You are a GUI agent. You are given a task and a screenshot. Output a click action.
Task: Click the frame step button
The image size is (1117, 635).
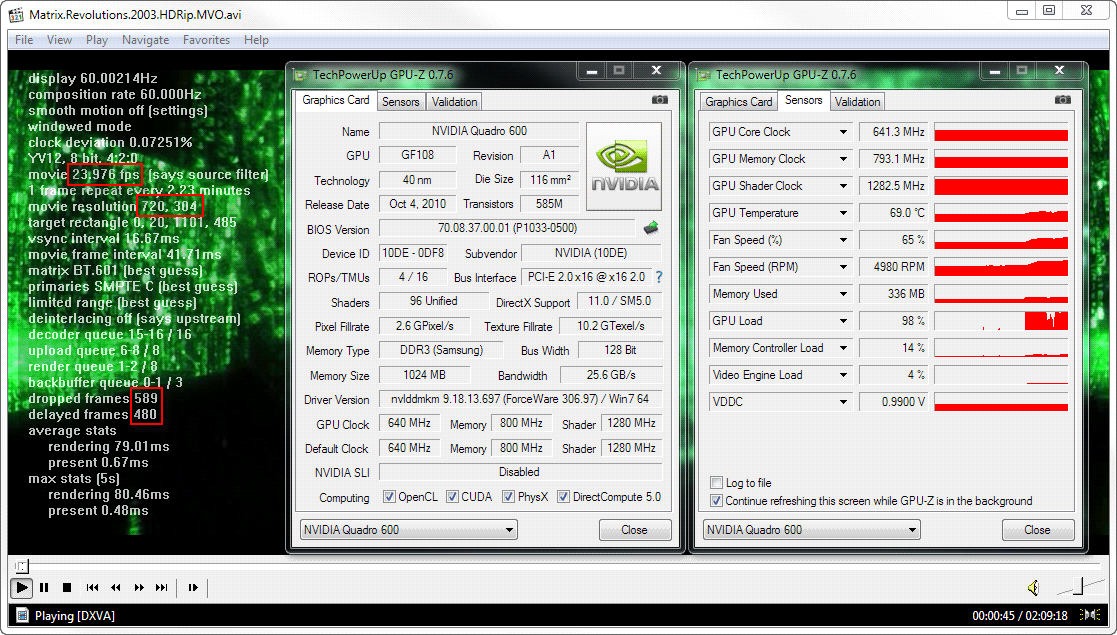pyautogui.click(x=193, y=588)
